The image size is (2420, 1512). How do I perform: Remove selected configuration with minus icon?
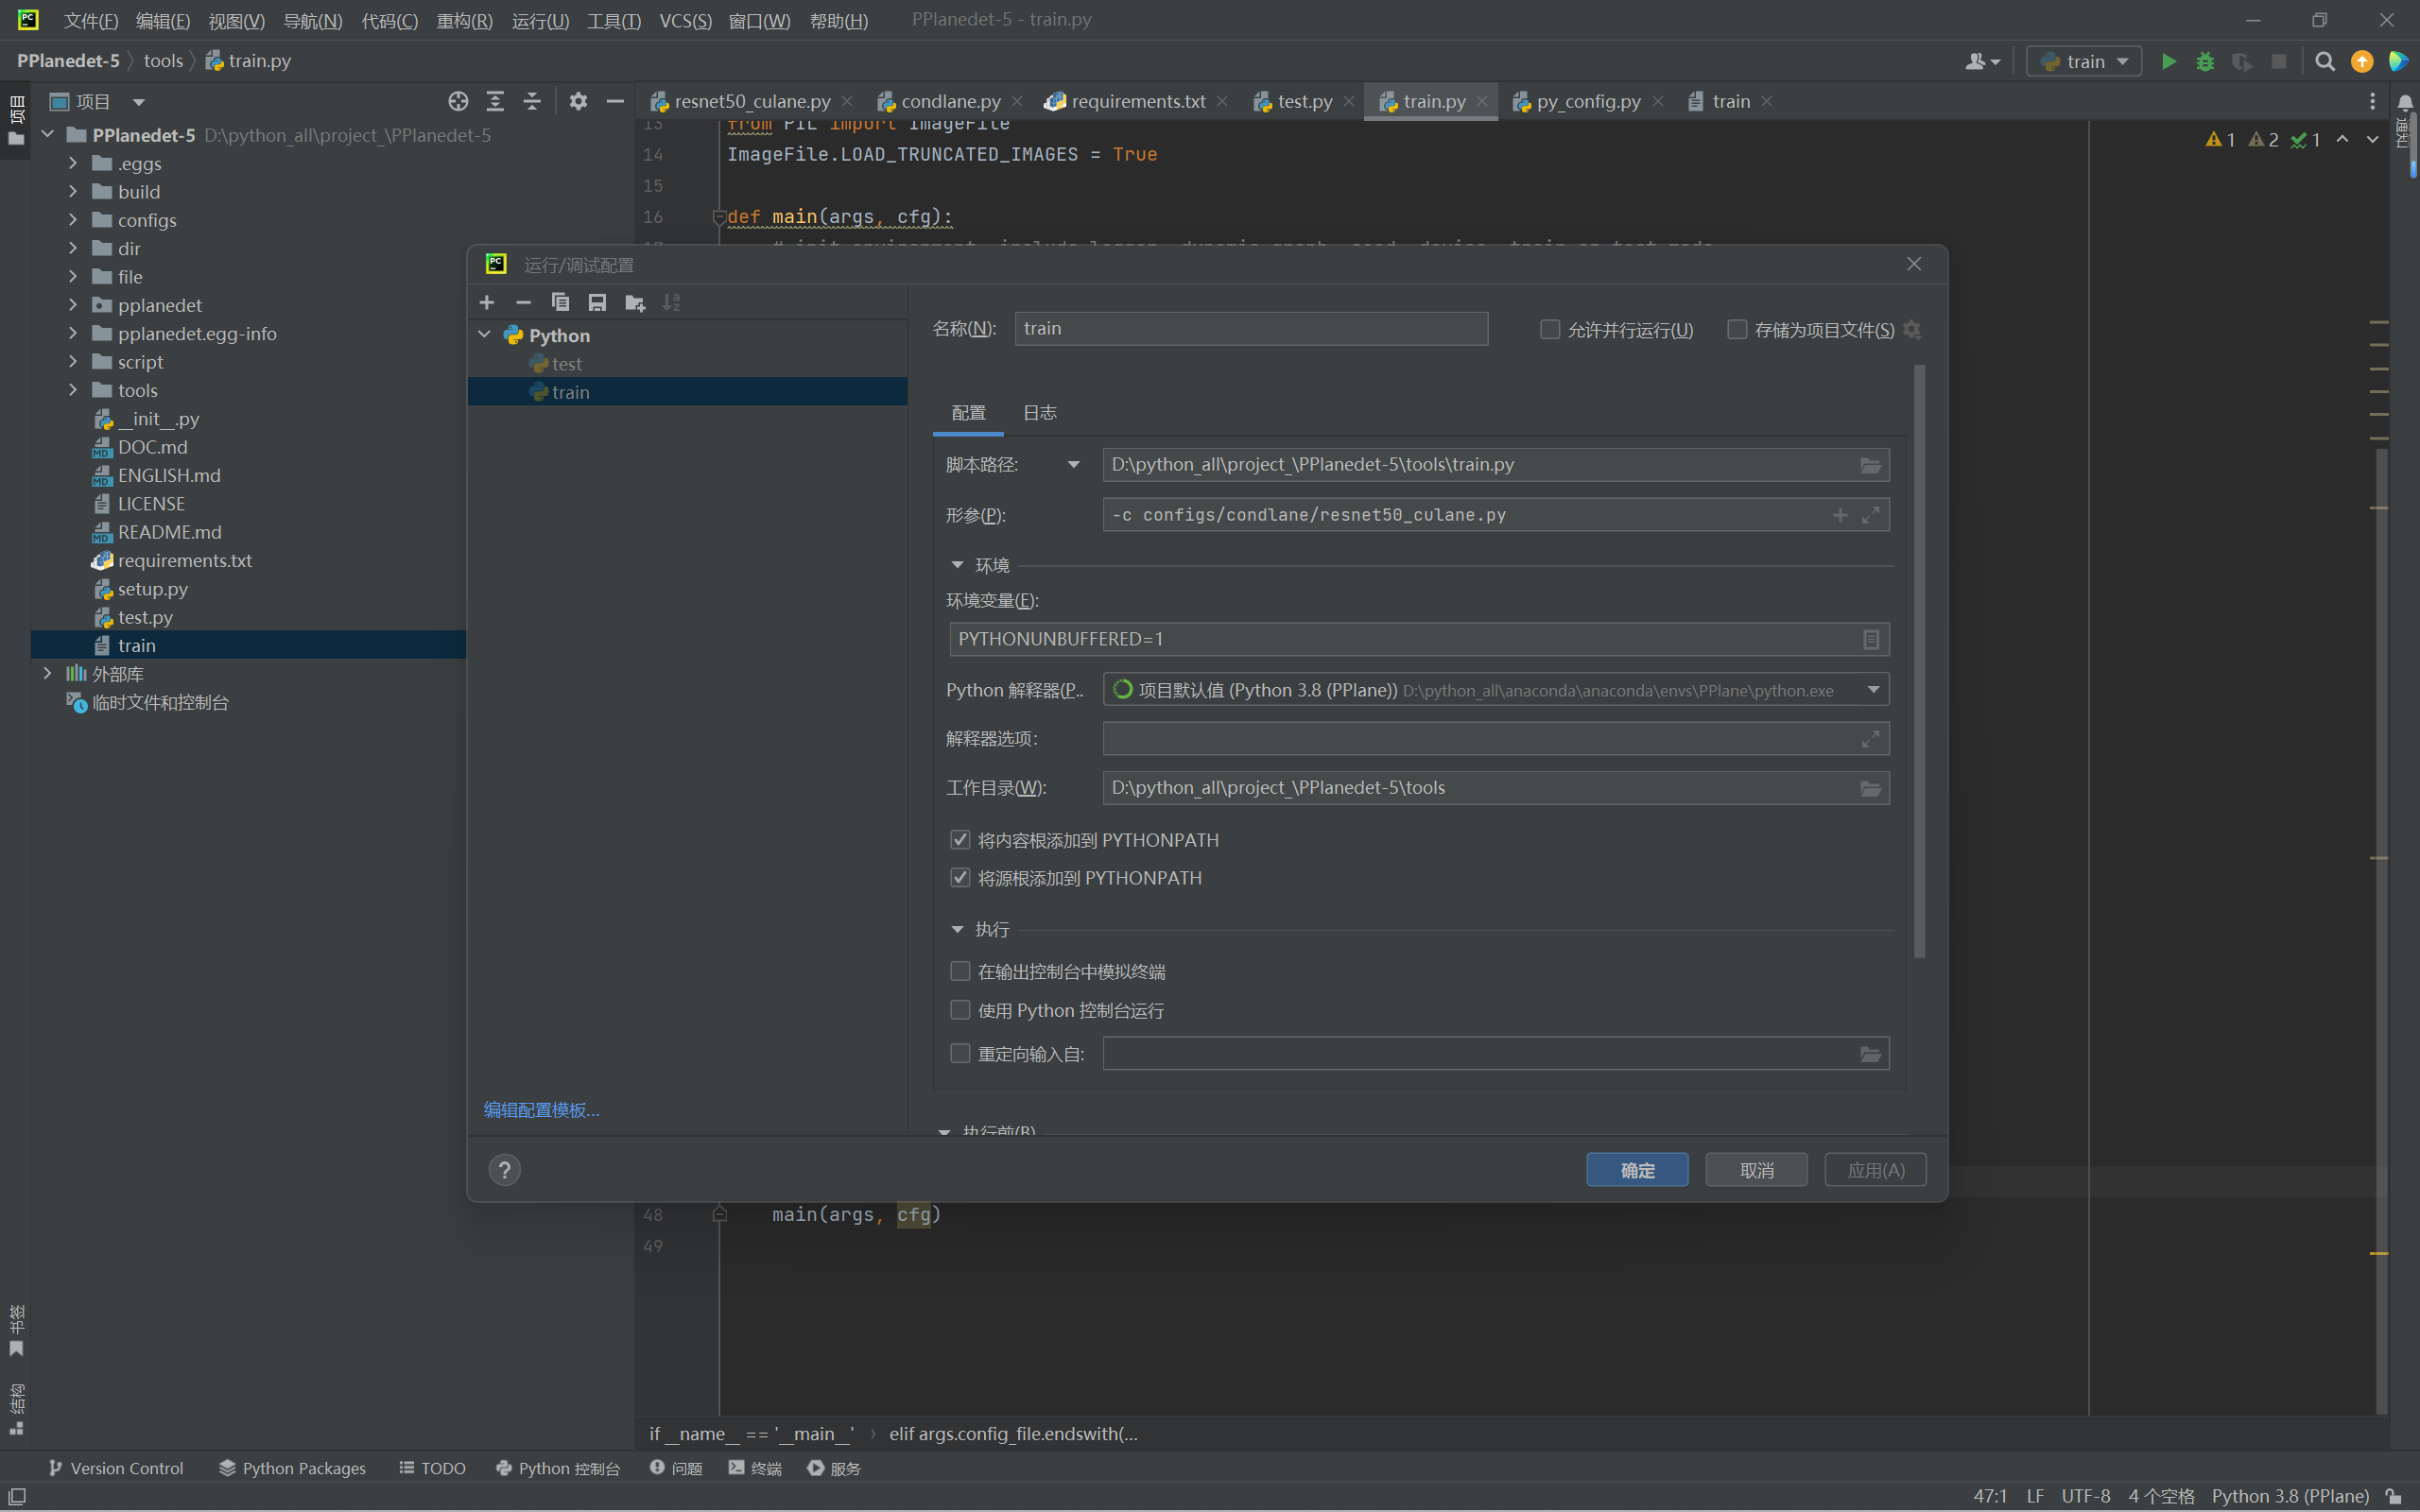pyautogui.click(x=523, y=302)
